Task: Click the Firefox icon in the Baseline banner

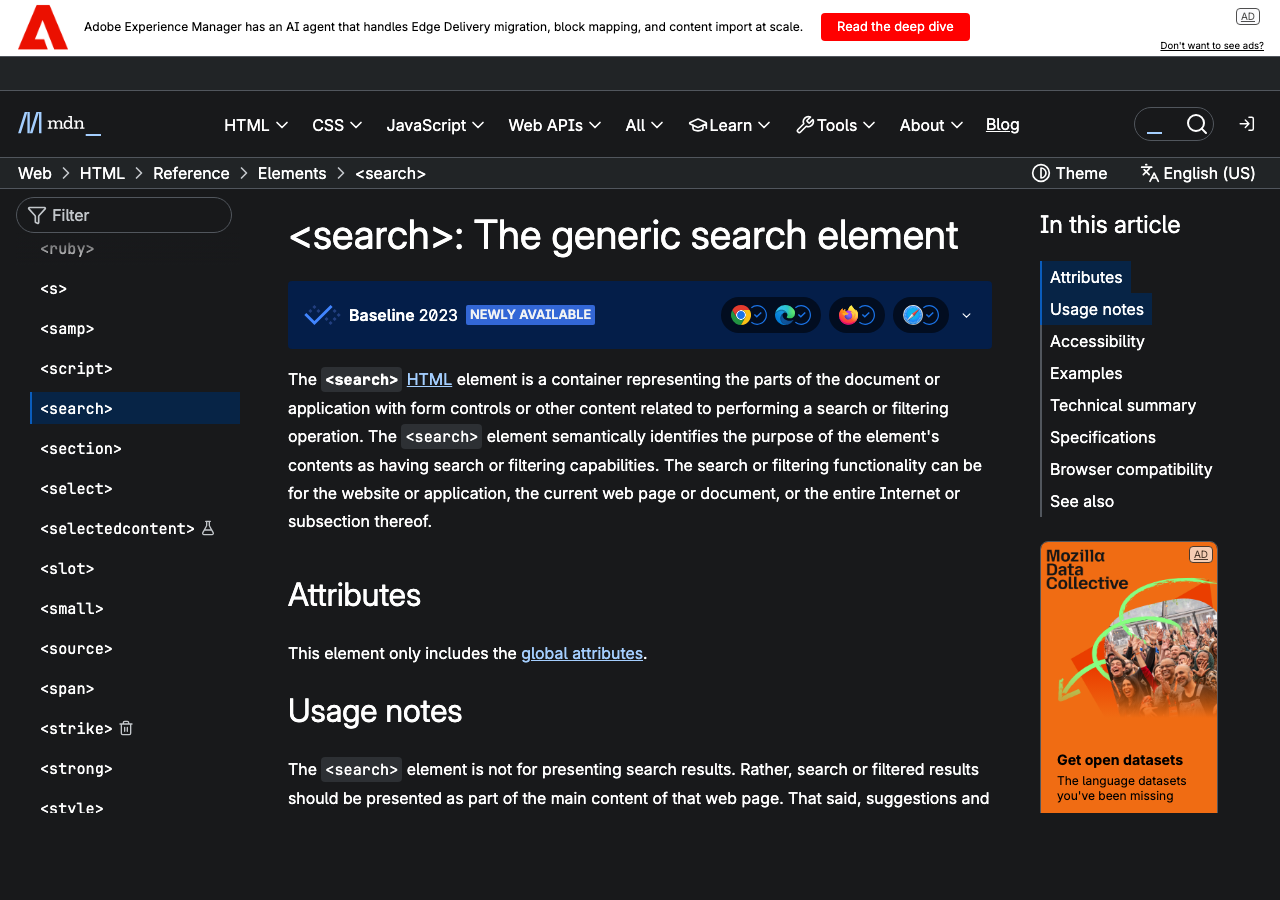Action: [846, 315]
